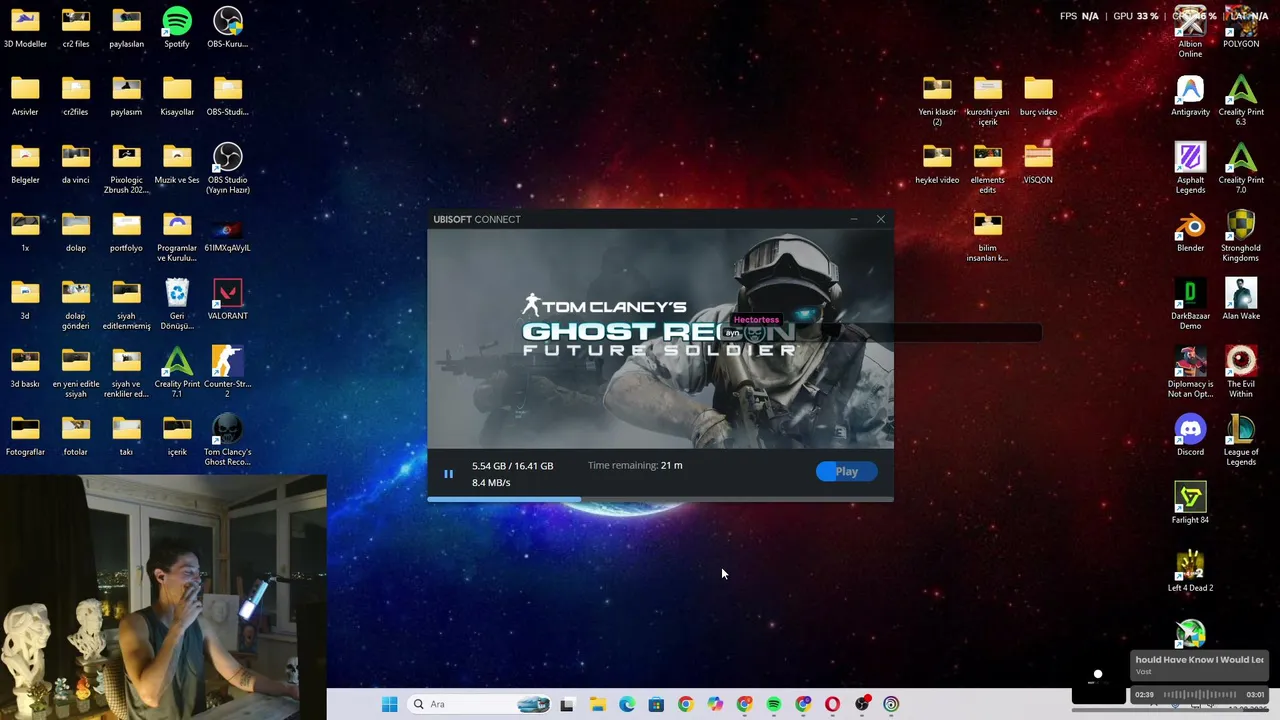Viewport: 1280px width, 720px height.
Task: Open Antigravity desktop shortcut
Action: tap(1190, 96)
